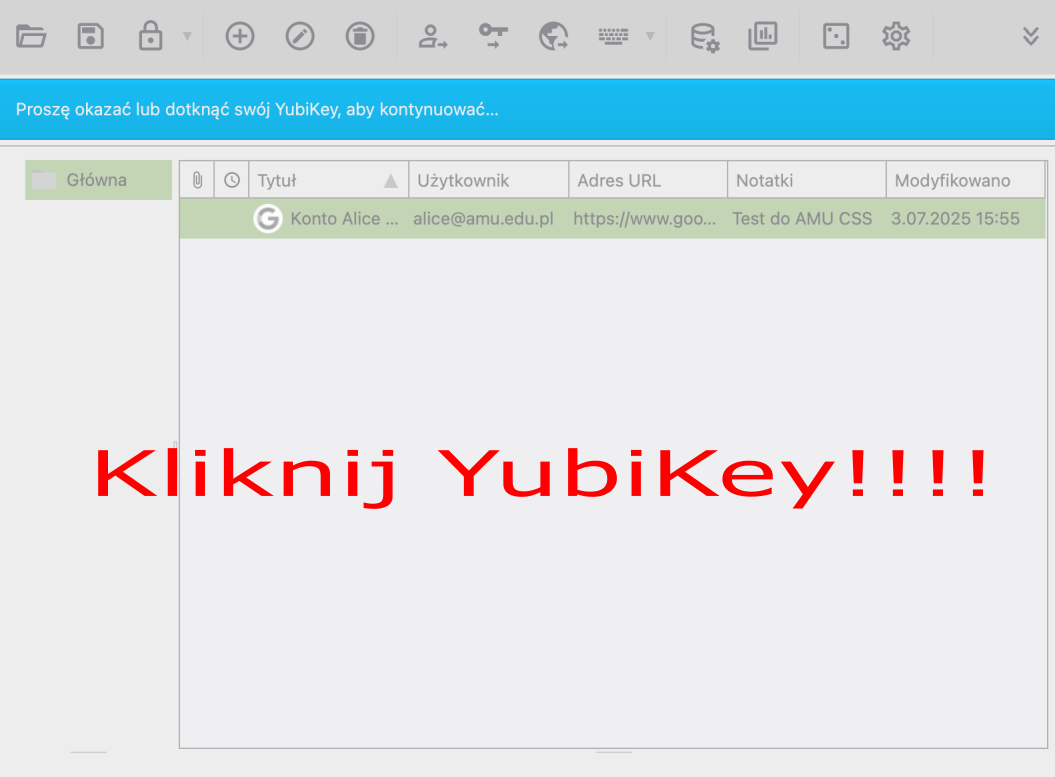Click the open database folder icon
The width and height of the screenshot is (1055, 777).
coord(31,37)
